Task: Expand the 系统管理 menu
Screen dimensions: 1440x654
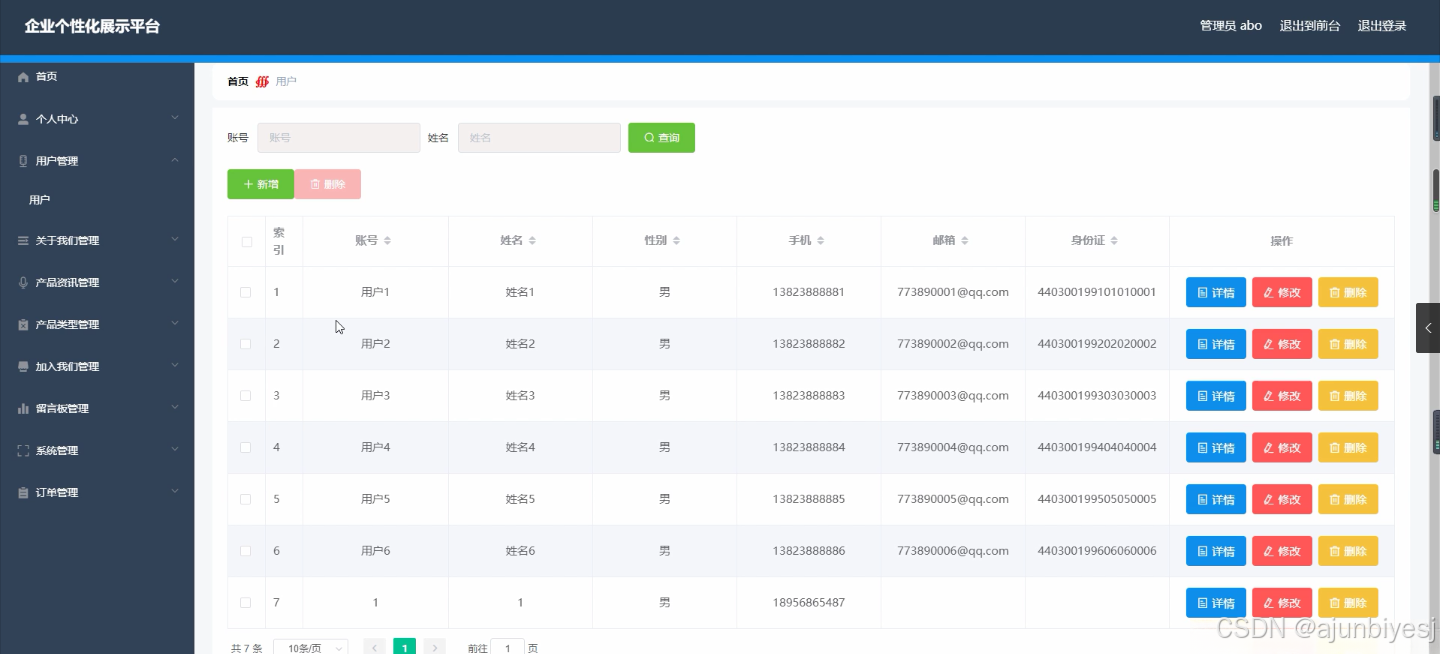Action: (x=175, y=450)
